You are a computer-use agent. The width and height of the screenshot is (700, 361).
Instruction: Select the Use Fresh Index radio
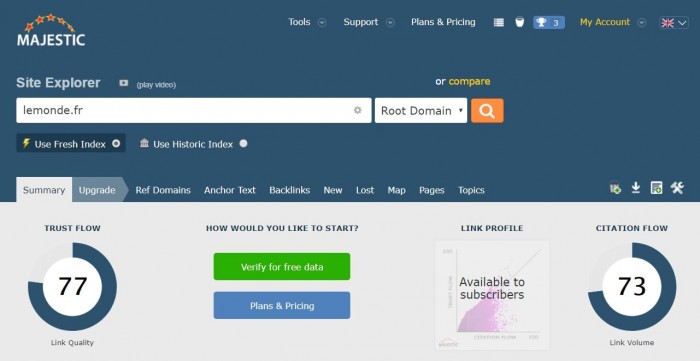click(x=116, y=144)
